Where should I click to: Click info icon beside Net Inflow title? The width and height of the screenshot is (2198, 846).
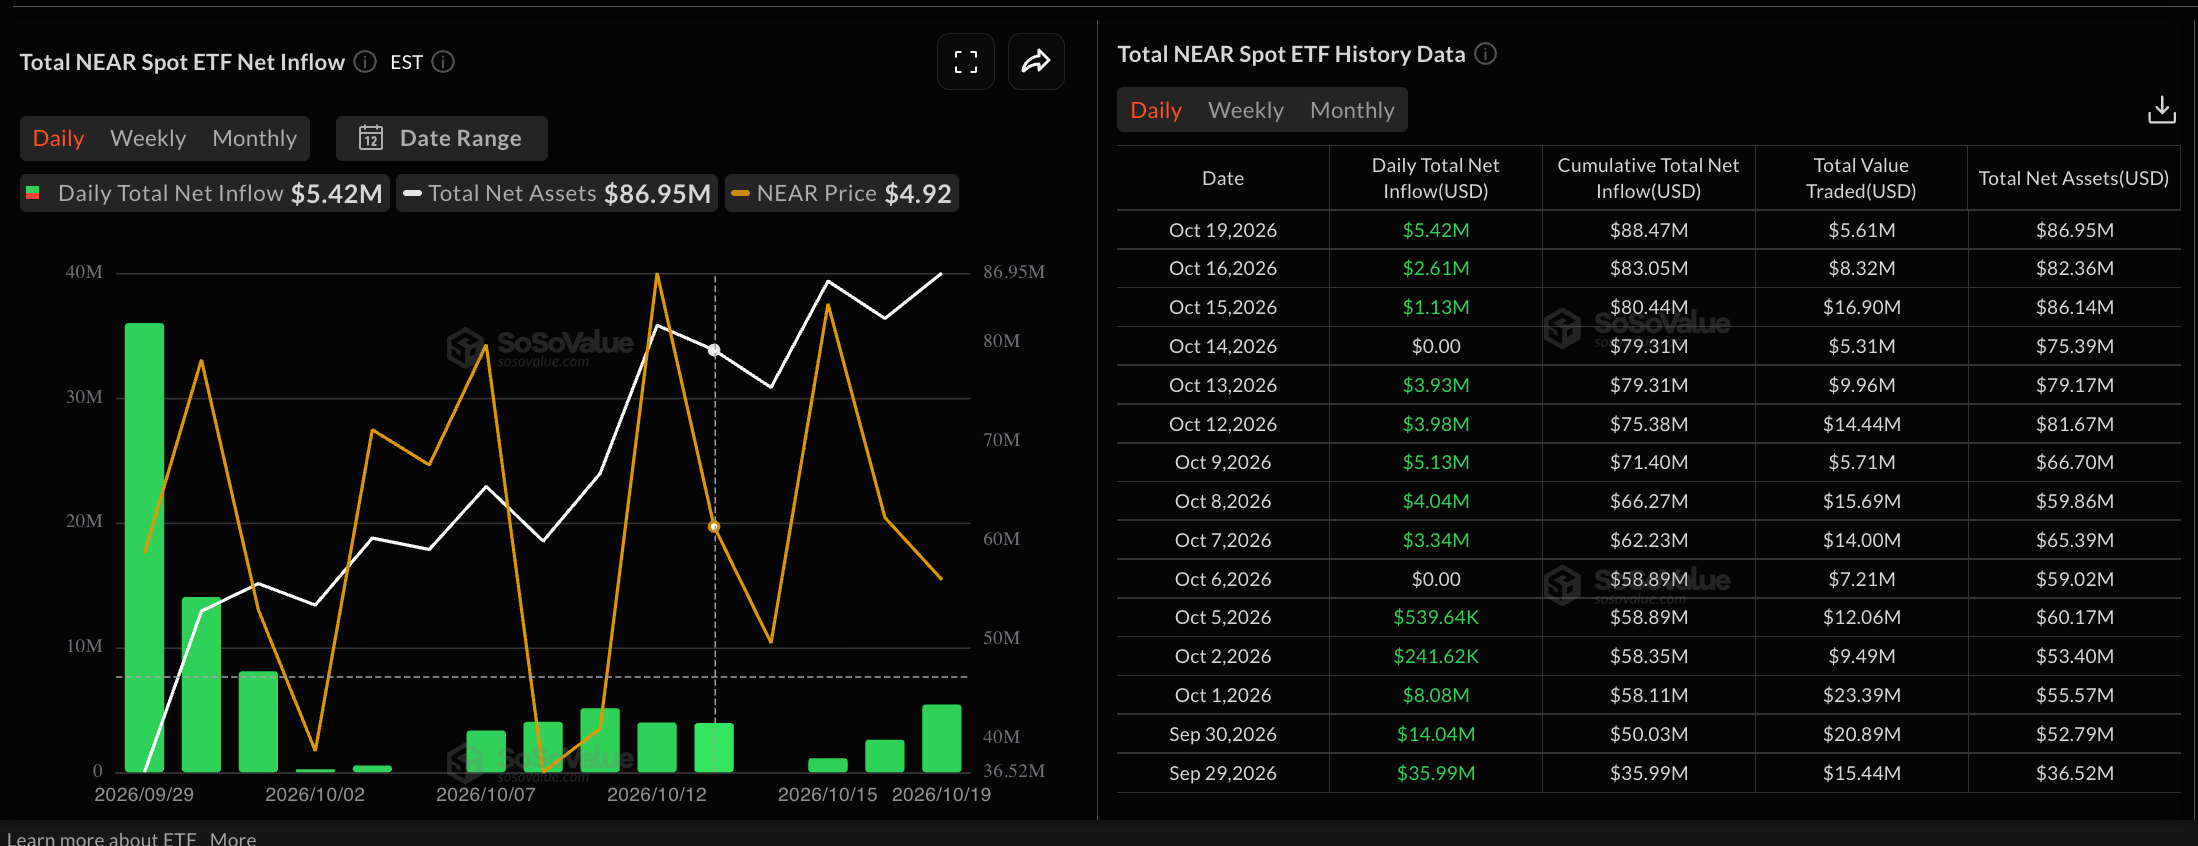(365, 62)
